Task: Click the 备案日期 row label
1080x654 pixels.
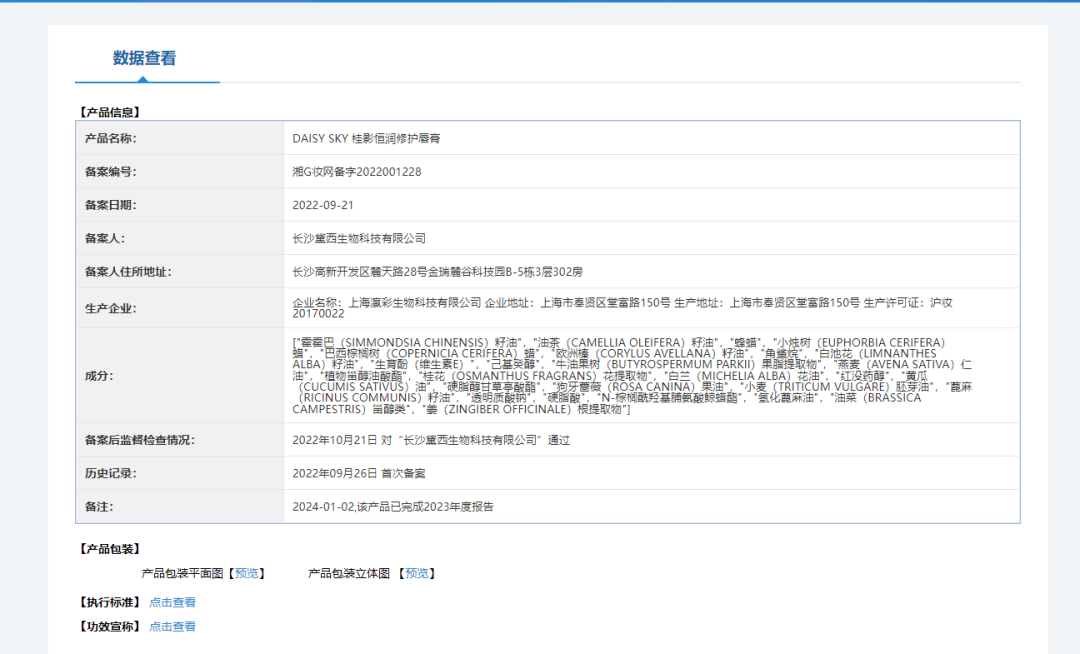Action: [x=110, y=205]
